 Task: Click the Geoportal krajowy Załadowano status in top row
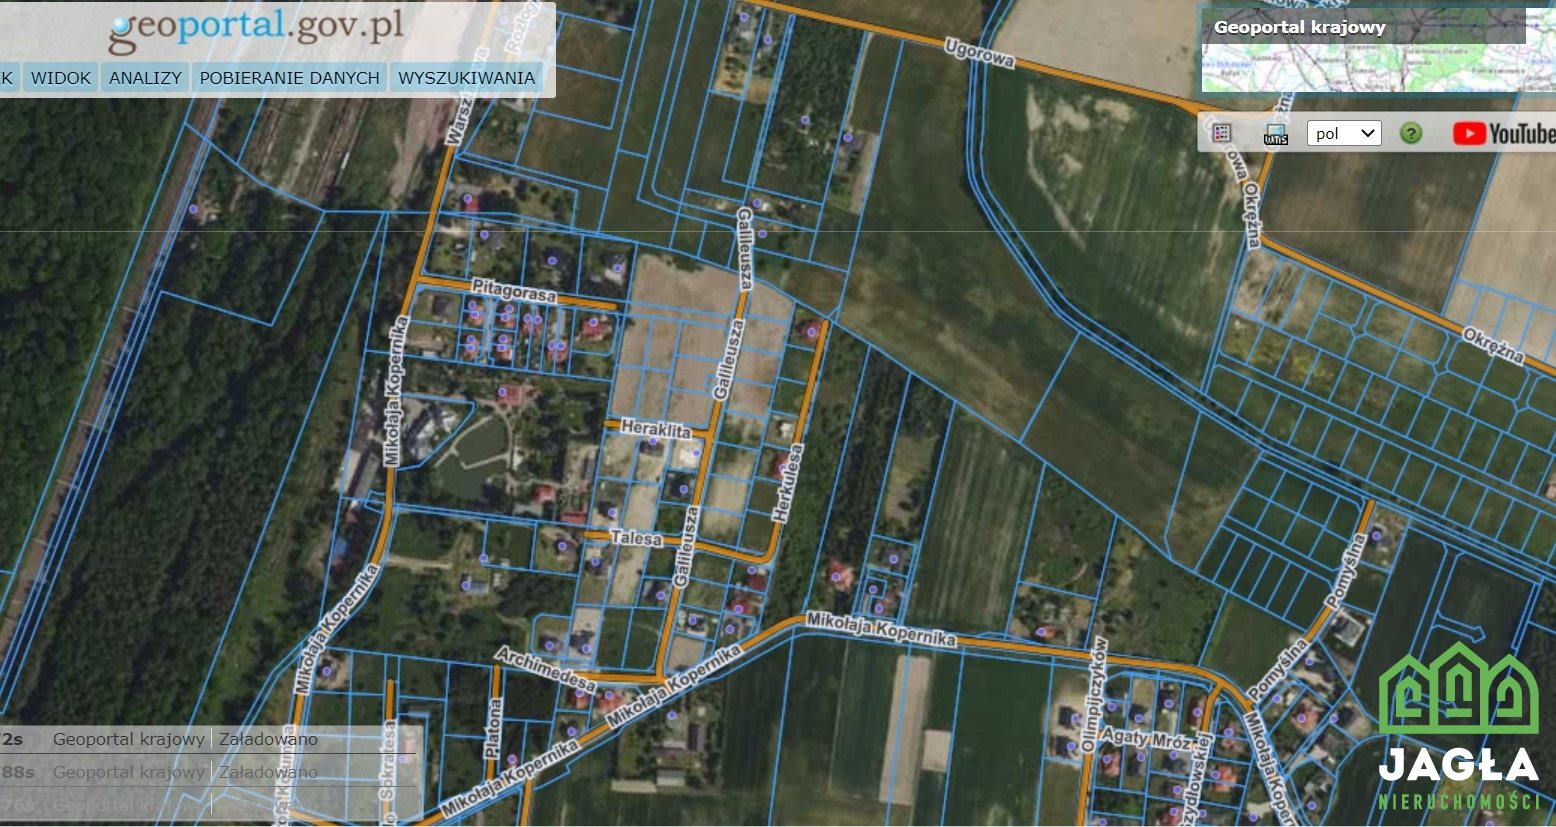pos(185,739)
